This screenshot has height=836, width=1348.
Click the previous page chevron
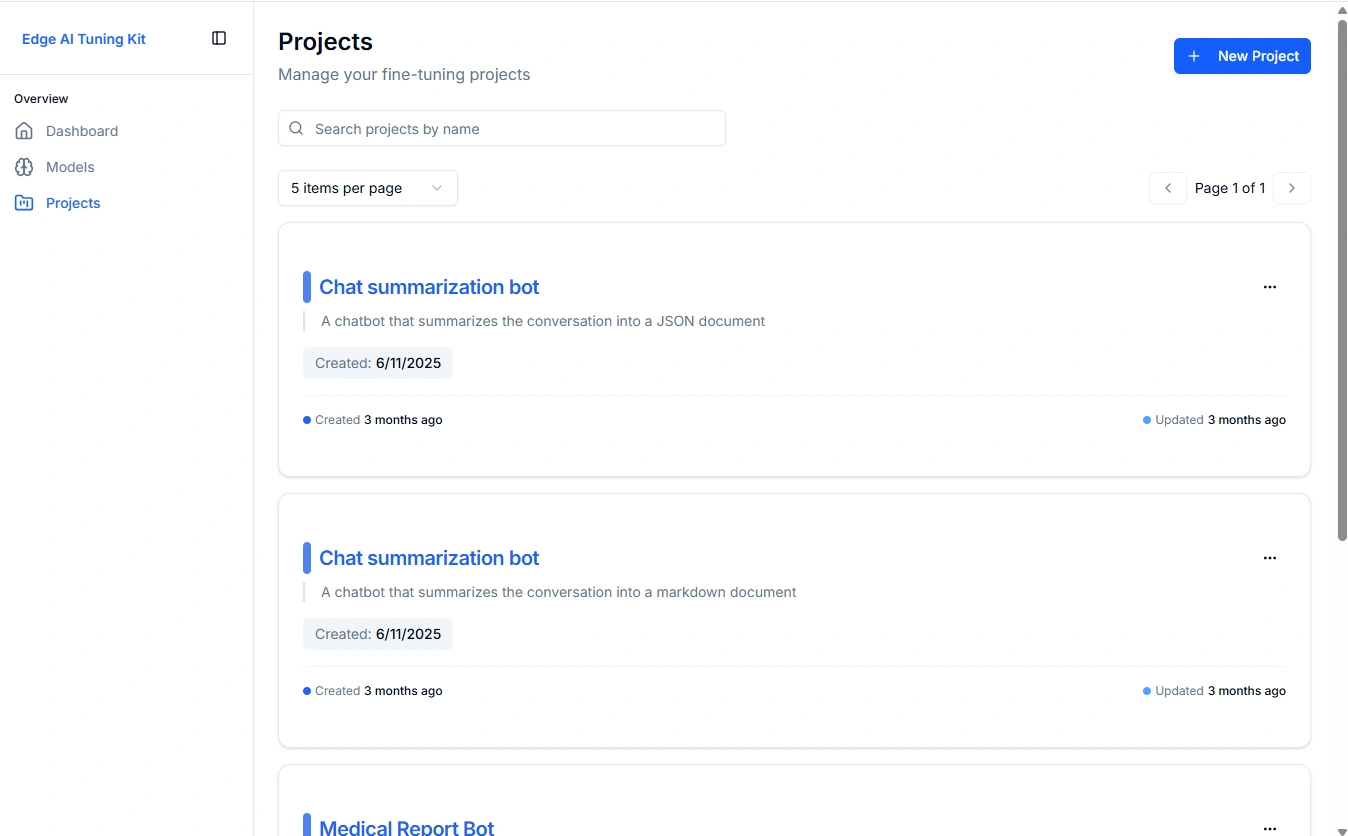1167,188
